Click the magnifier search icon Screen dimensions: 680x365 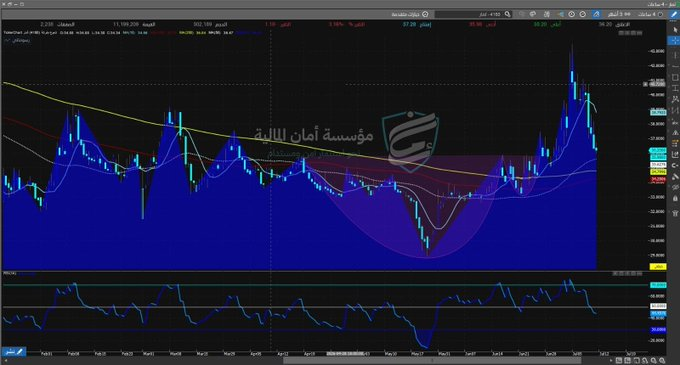(508, 14)
